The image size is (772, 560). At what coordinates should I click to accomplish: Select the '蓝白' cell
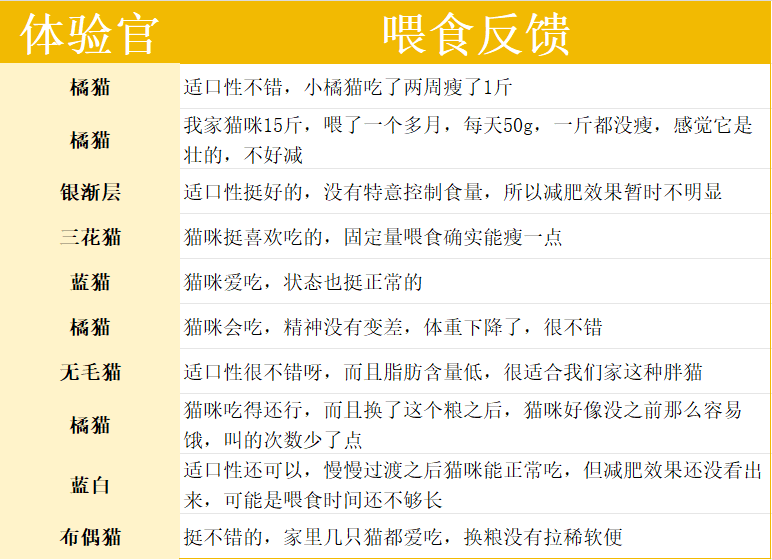point(90,485)
